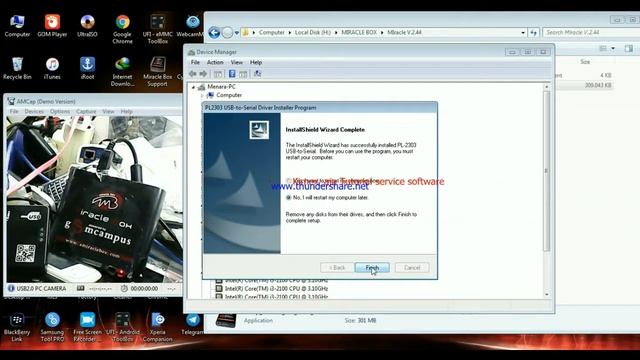
Task: Click the Size column header in Explorer
Action: 585,62
